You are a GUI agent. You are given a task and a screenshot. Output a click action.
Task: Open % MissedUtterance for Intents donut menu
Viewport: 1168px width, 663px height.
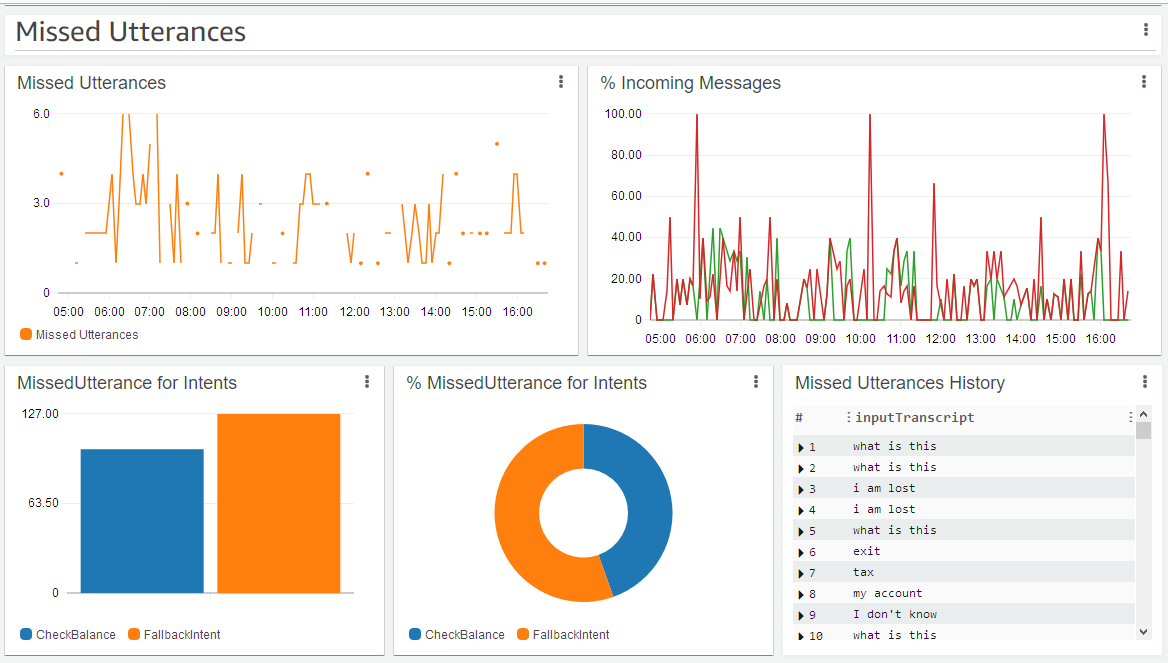pos(755,381)
